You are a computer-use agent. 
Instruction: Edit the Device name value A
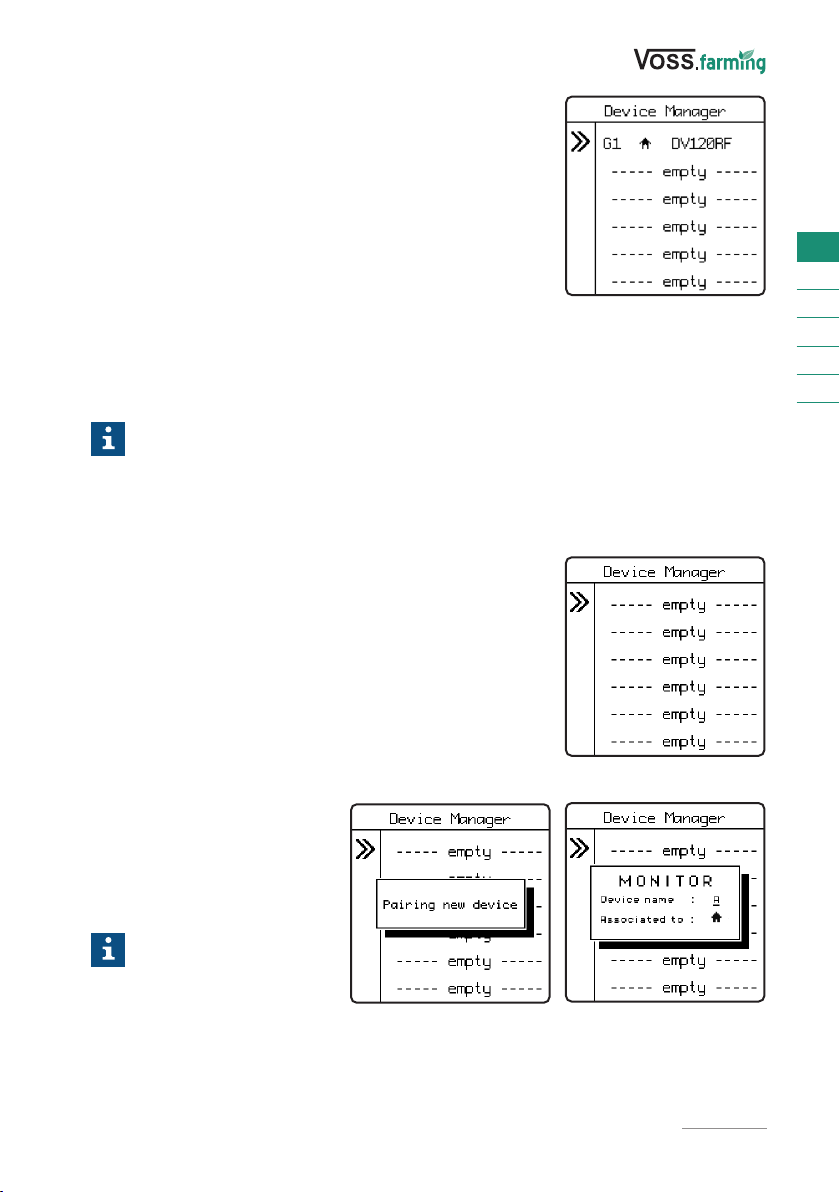pyautogui.click(x=716, y=899)
